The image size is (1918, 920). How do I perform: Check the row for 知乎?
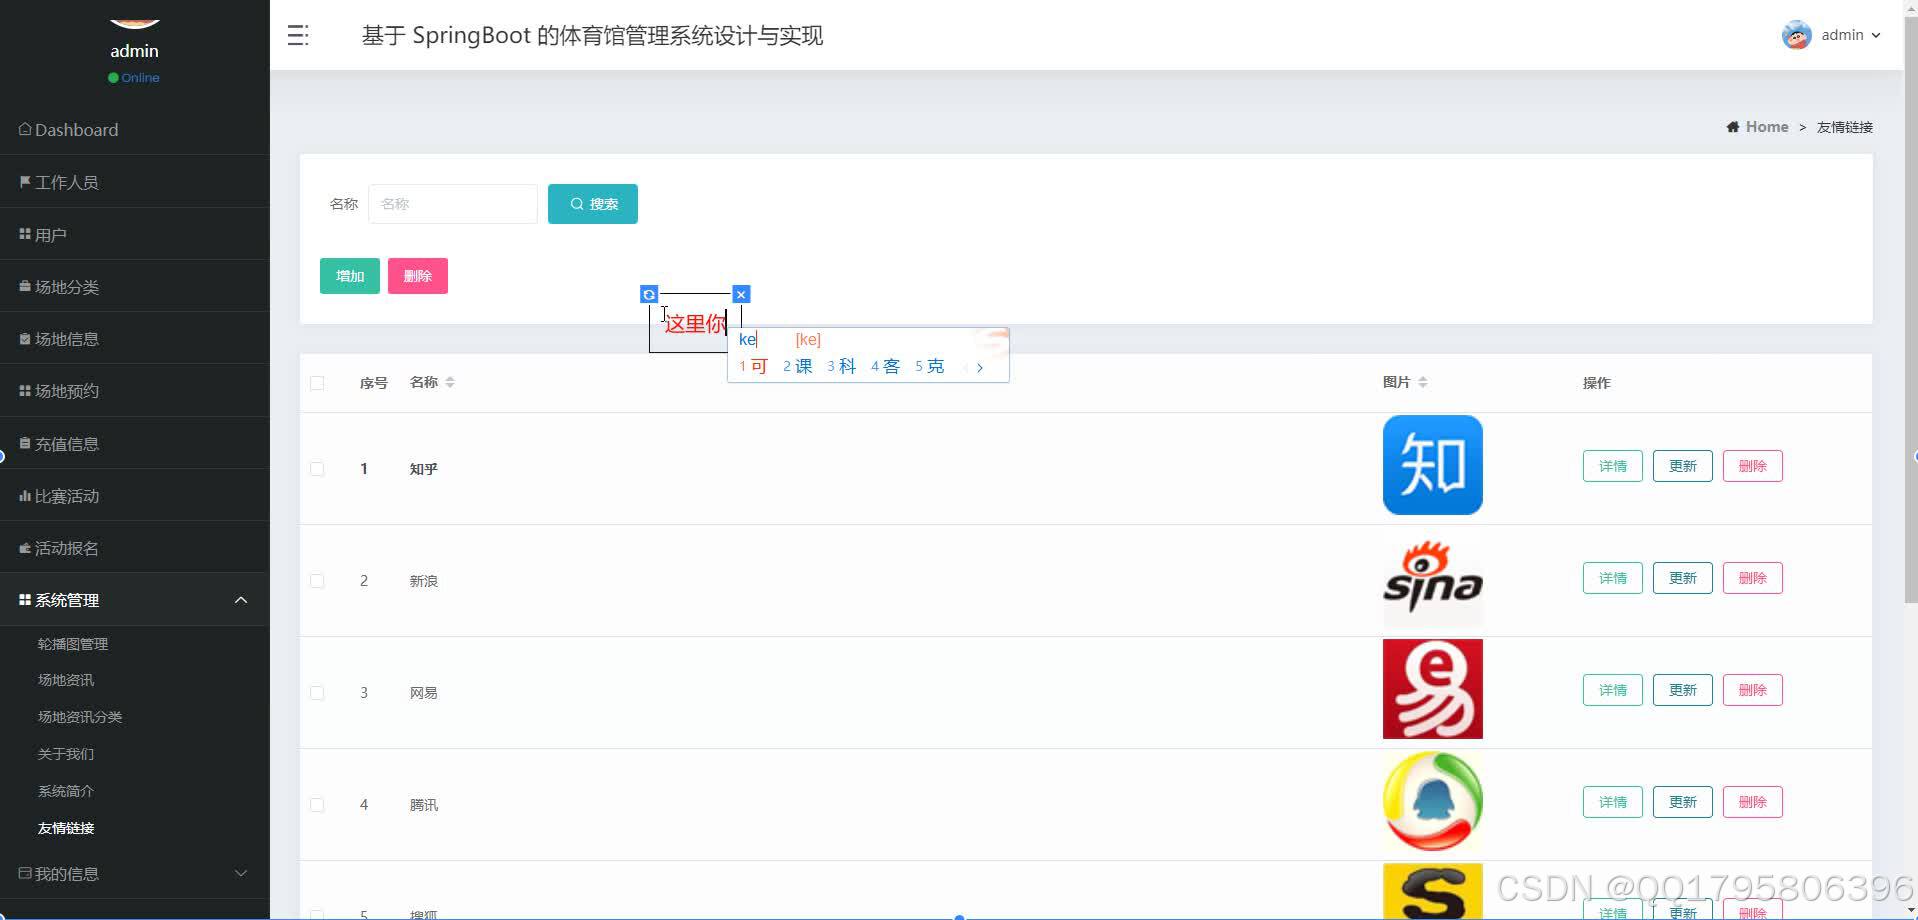click(317, 469)
